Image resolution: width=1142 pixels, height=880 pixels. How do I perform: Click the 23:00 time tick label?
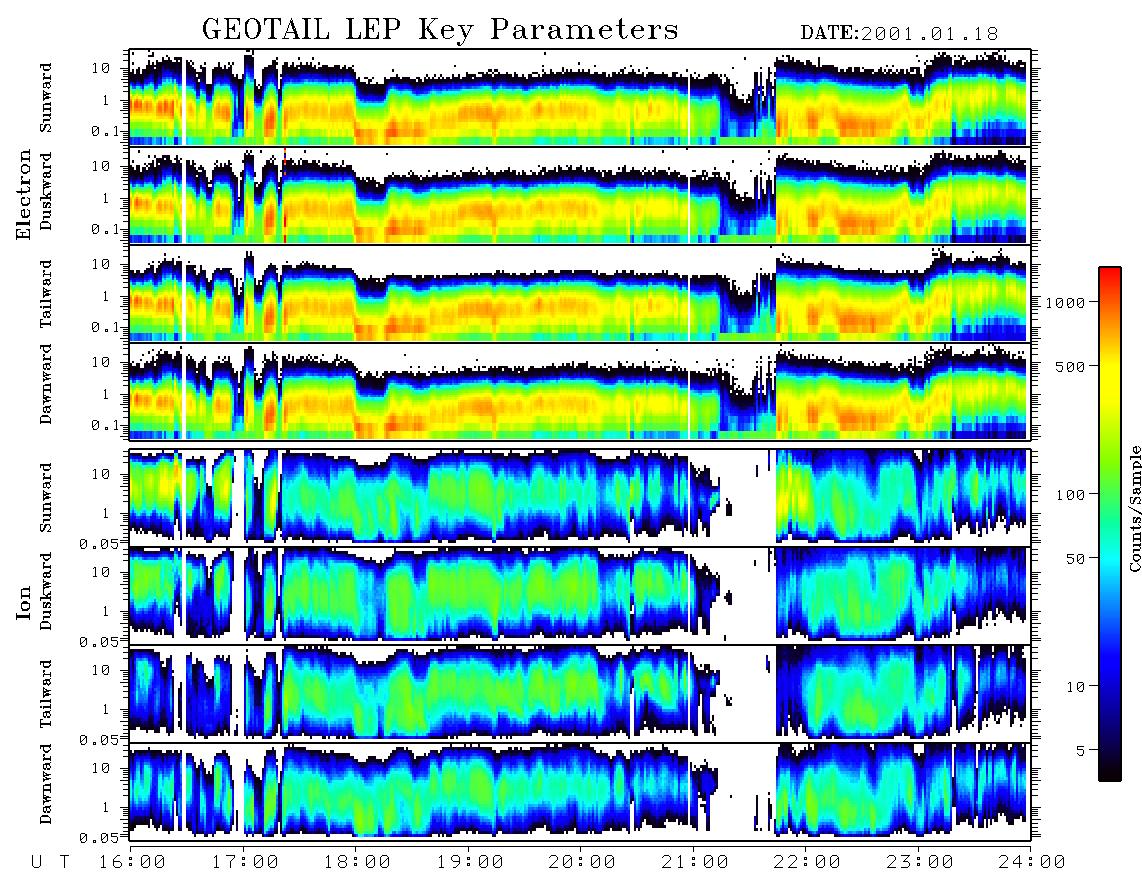pos(919,862)
